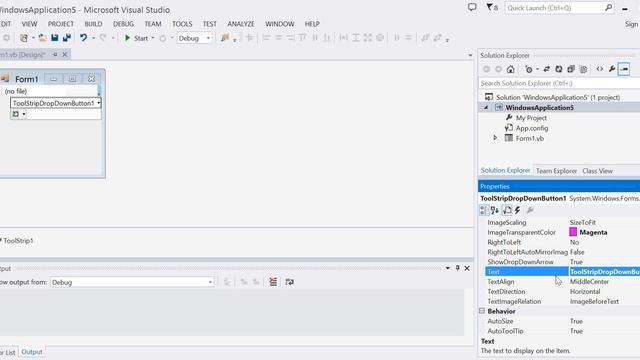Open the ANALYZE menu

(x=241, y=24)
